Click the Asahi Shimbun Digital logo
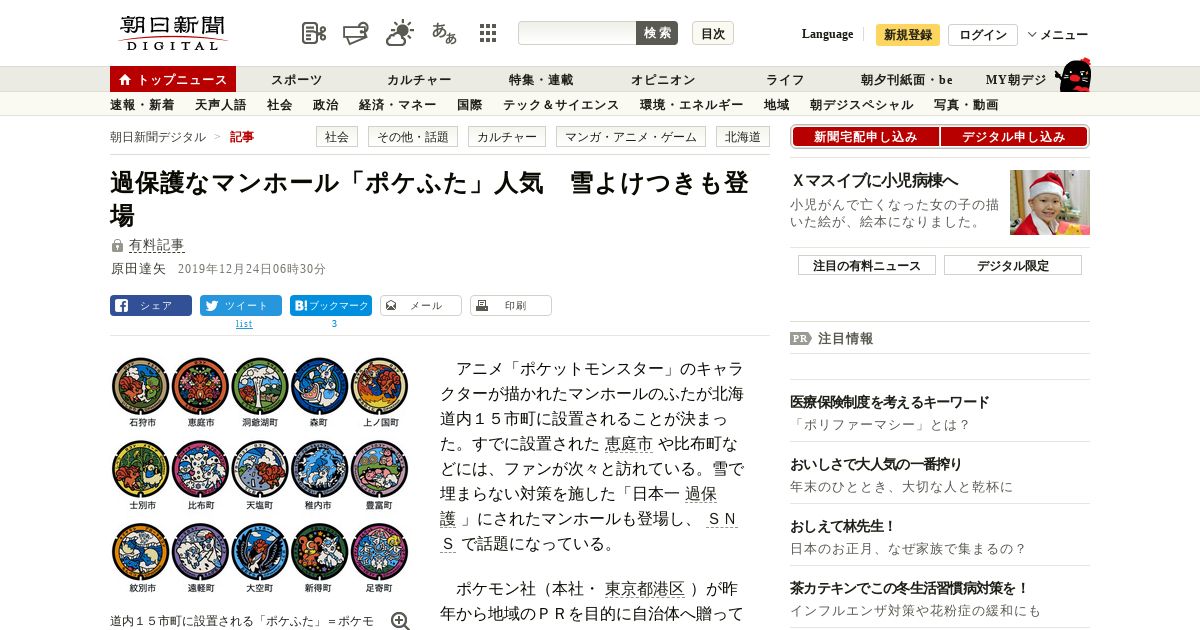Viewport: 1200px width, 630px height. pyautogui.click(x=173, y=33)
